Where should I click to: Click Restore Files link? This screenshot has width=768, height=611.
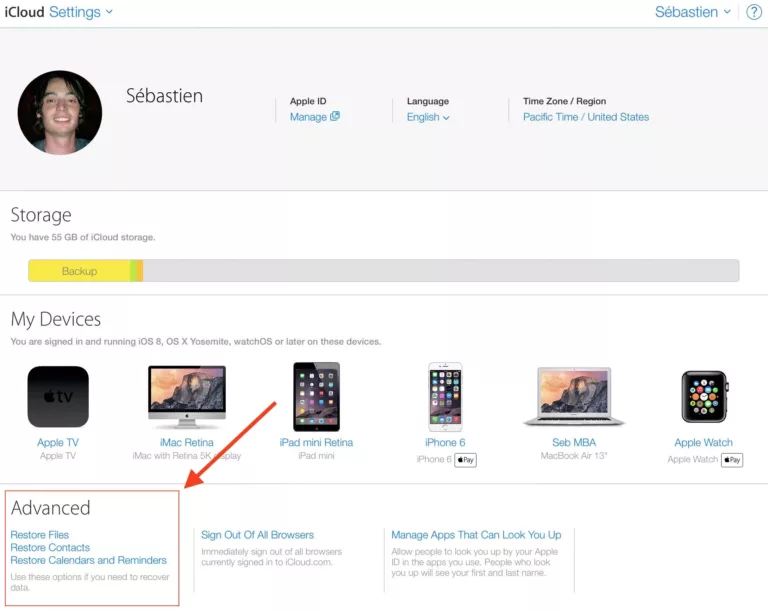coord(40,535)
